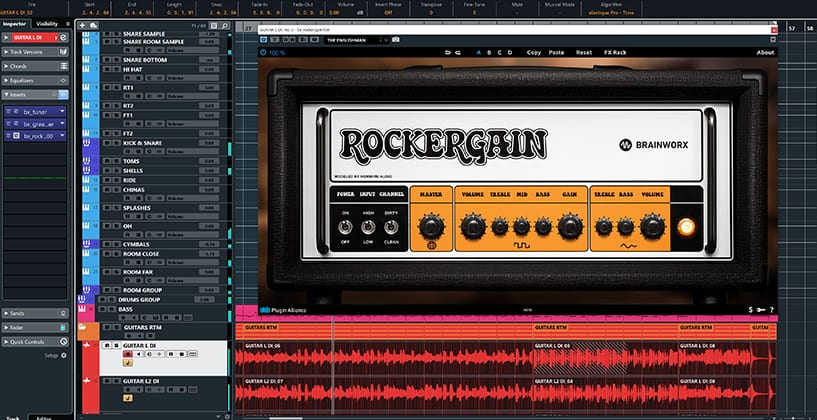This screenshot has width=817, height=420.
Task: Open THE ENGLISHMAN preset dropdown
Action: coord(385,40)
